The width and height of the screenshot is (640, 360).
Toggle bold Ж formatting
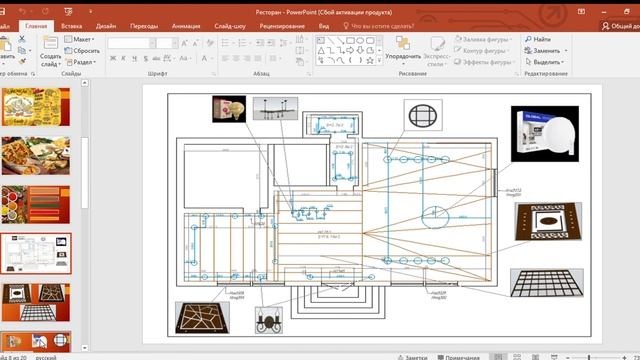(x=113, y=58)
